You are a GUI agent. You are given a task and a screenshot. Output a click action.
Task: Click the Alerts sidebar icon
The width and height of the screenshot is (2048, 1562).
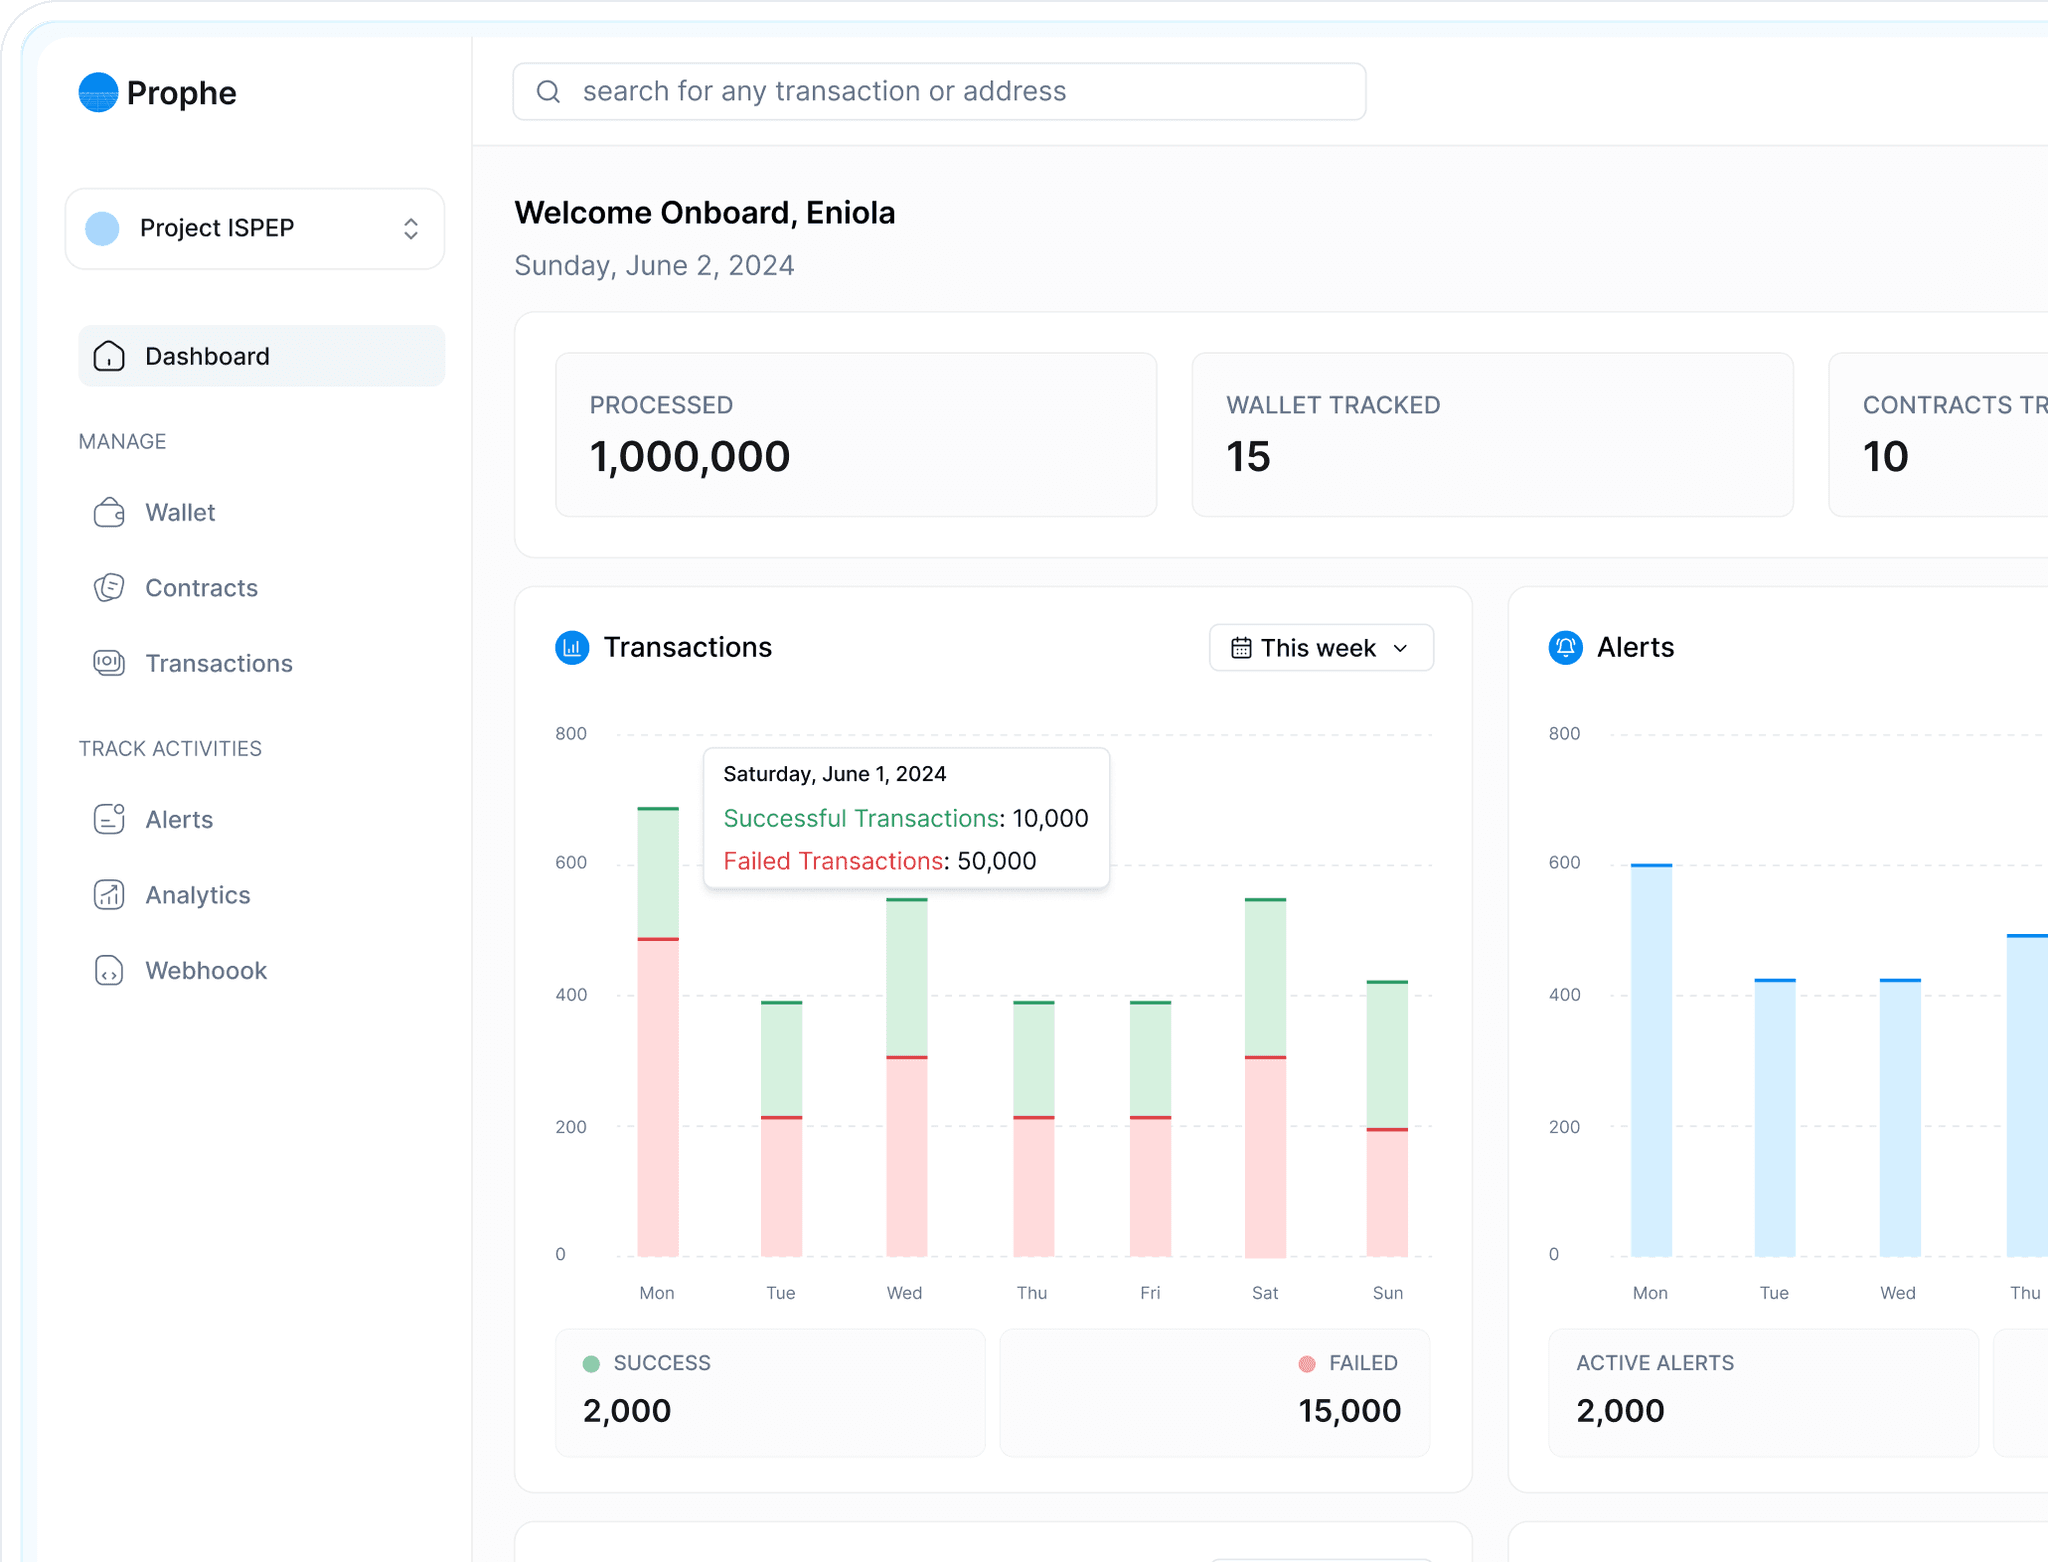109,819
